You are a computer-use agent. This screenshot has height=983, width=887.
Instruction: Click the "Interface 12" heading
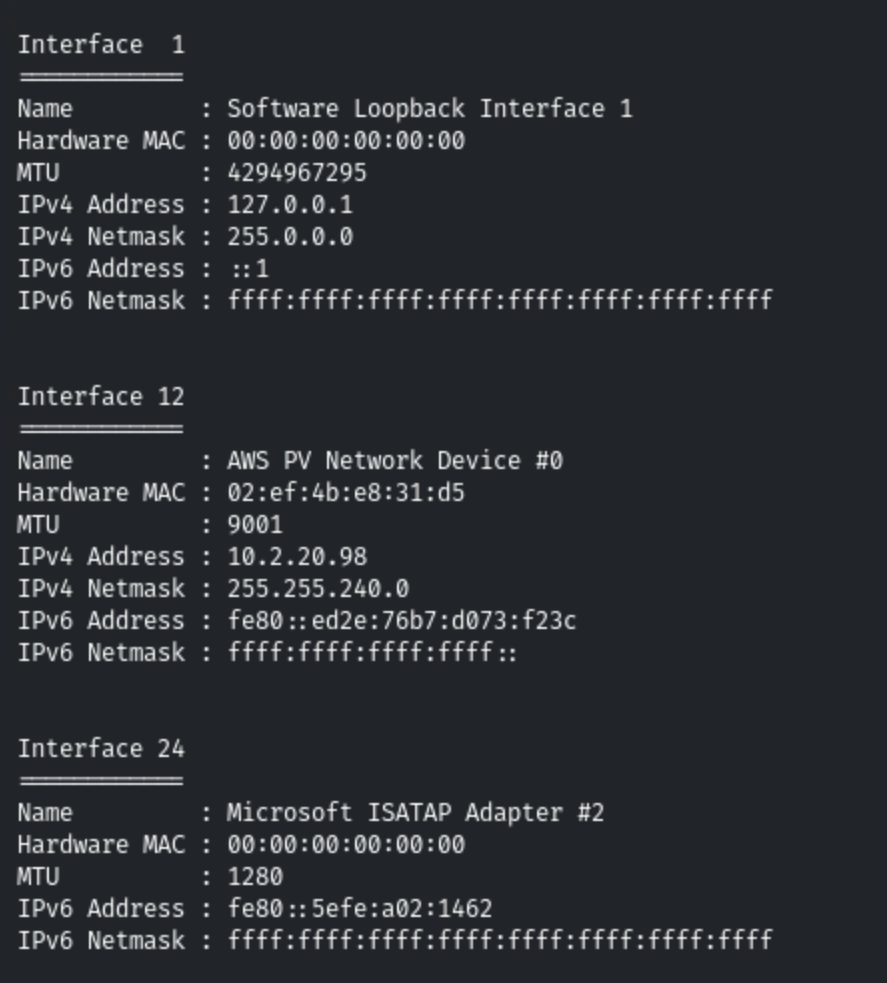coord(101,397)
